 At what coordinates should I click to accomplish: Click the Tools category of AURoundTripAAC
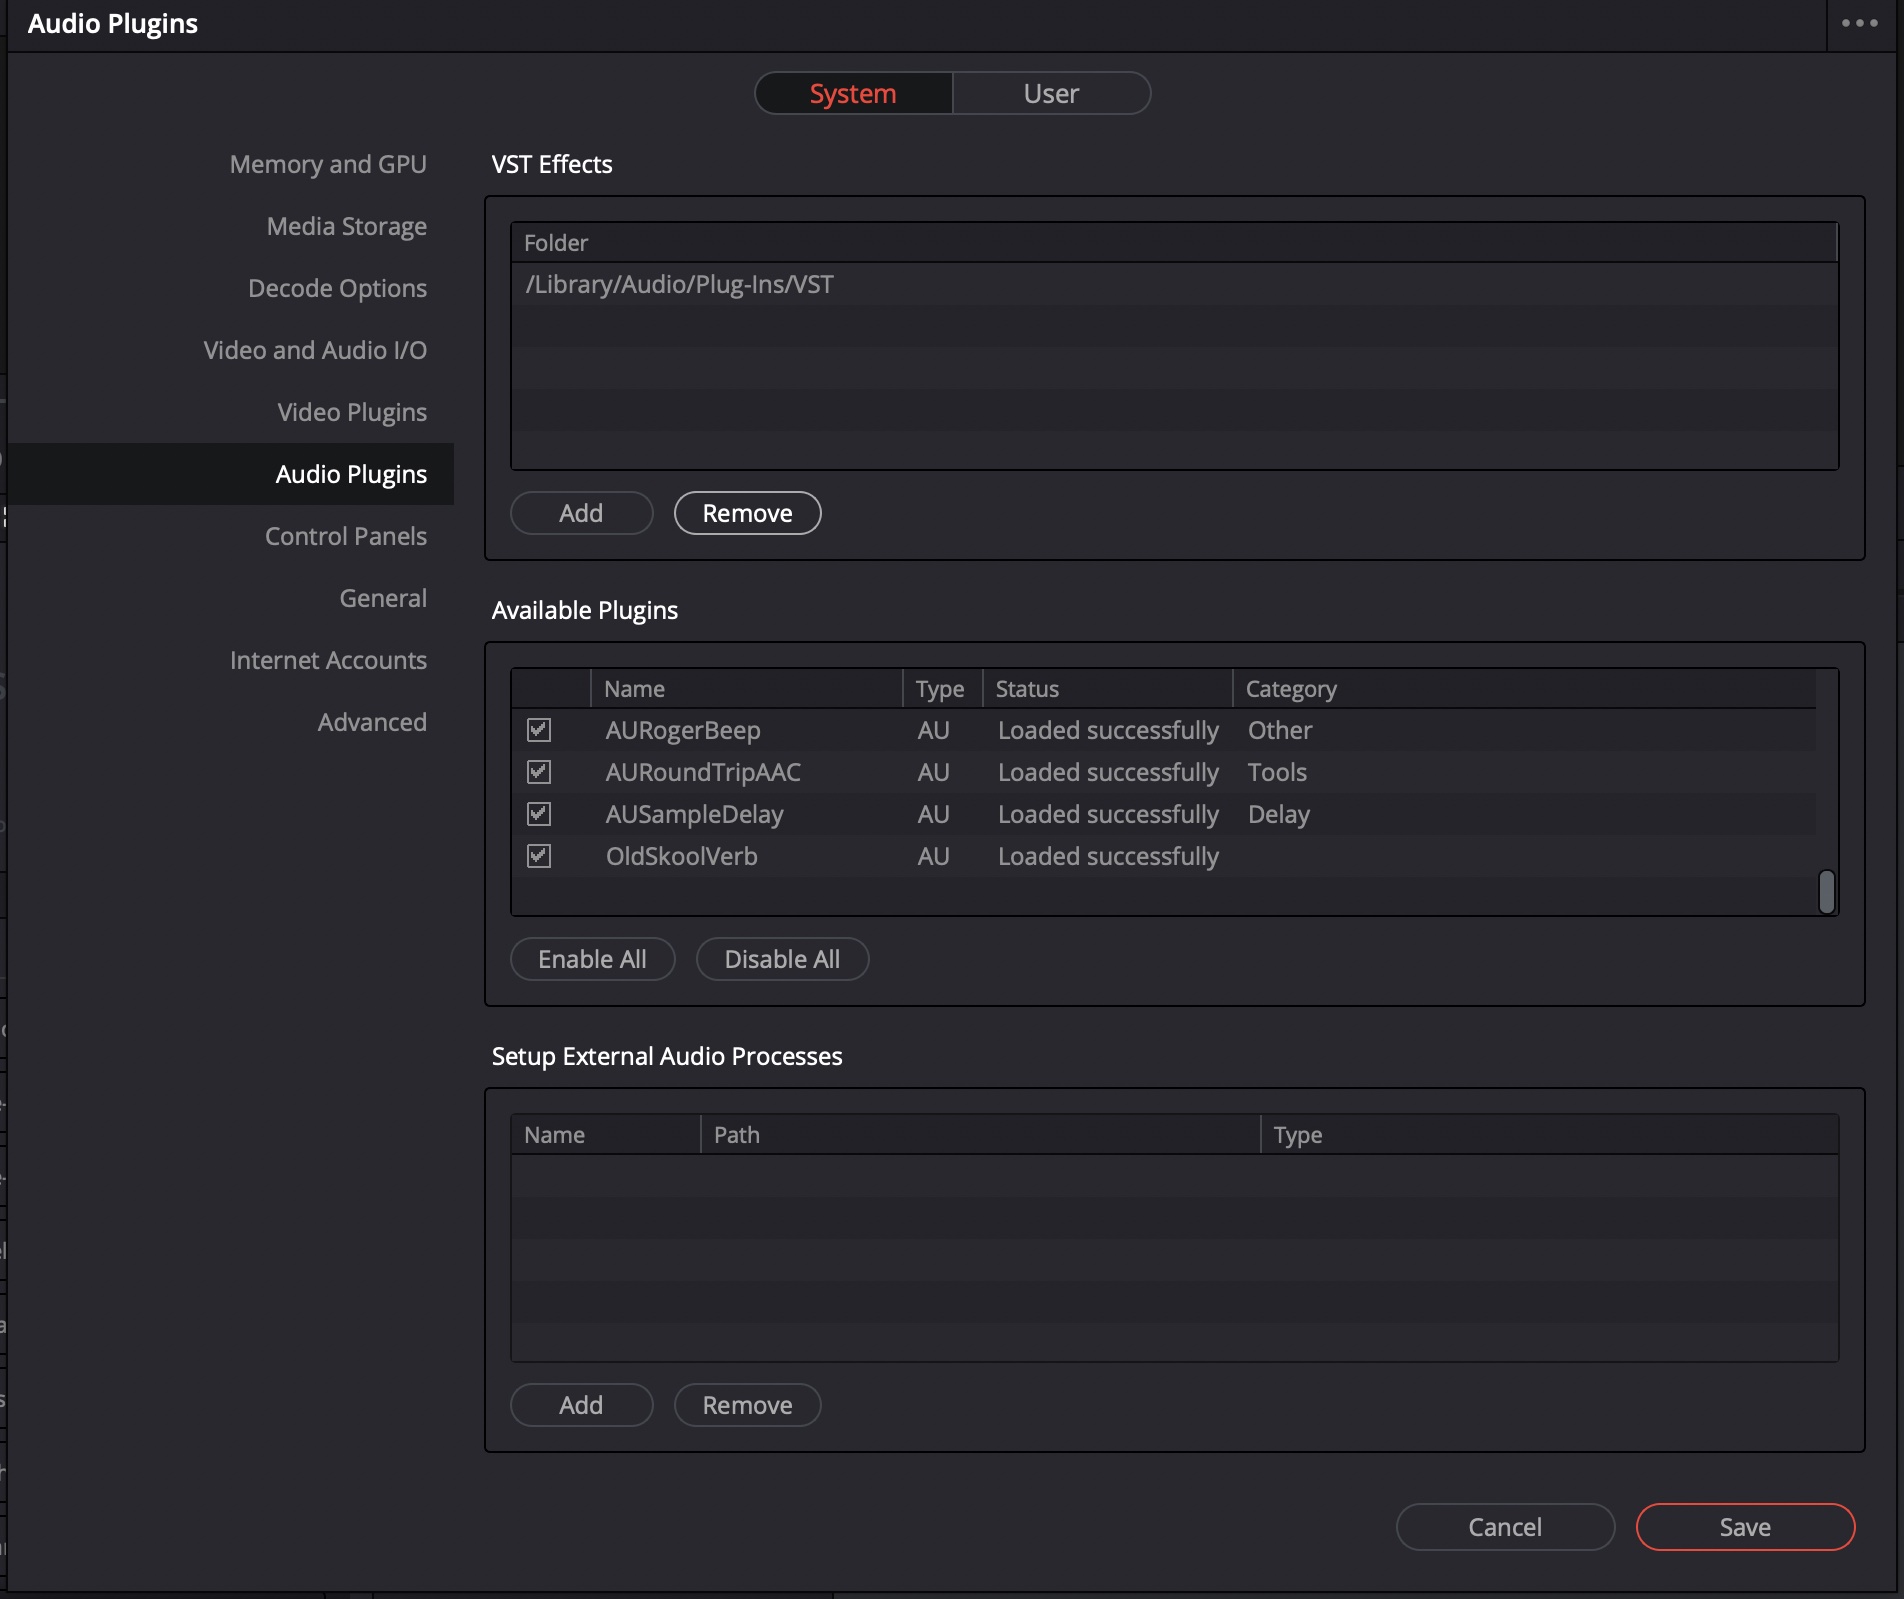coord(1277,772)
